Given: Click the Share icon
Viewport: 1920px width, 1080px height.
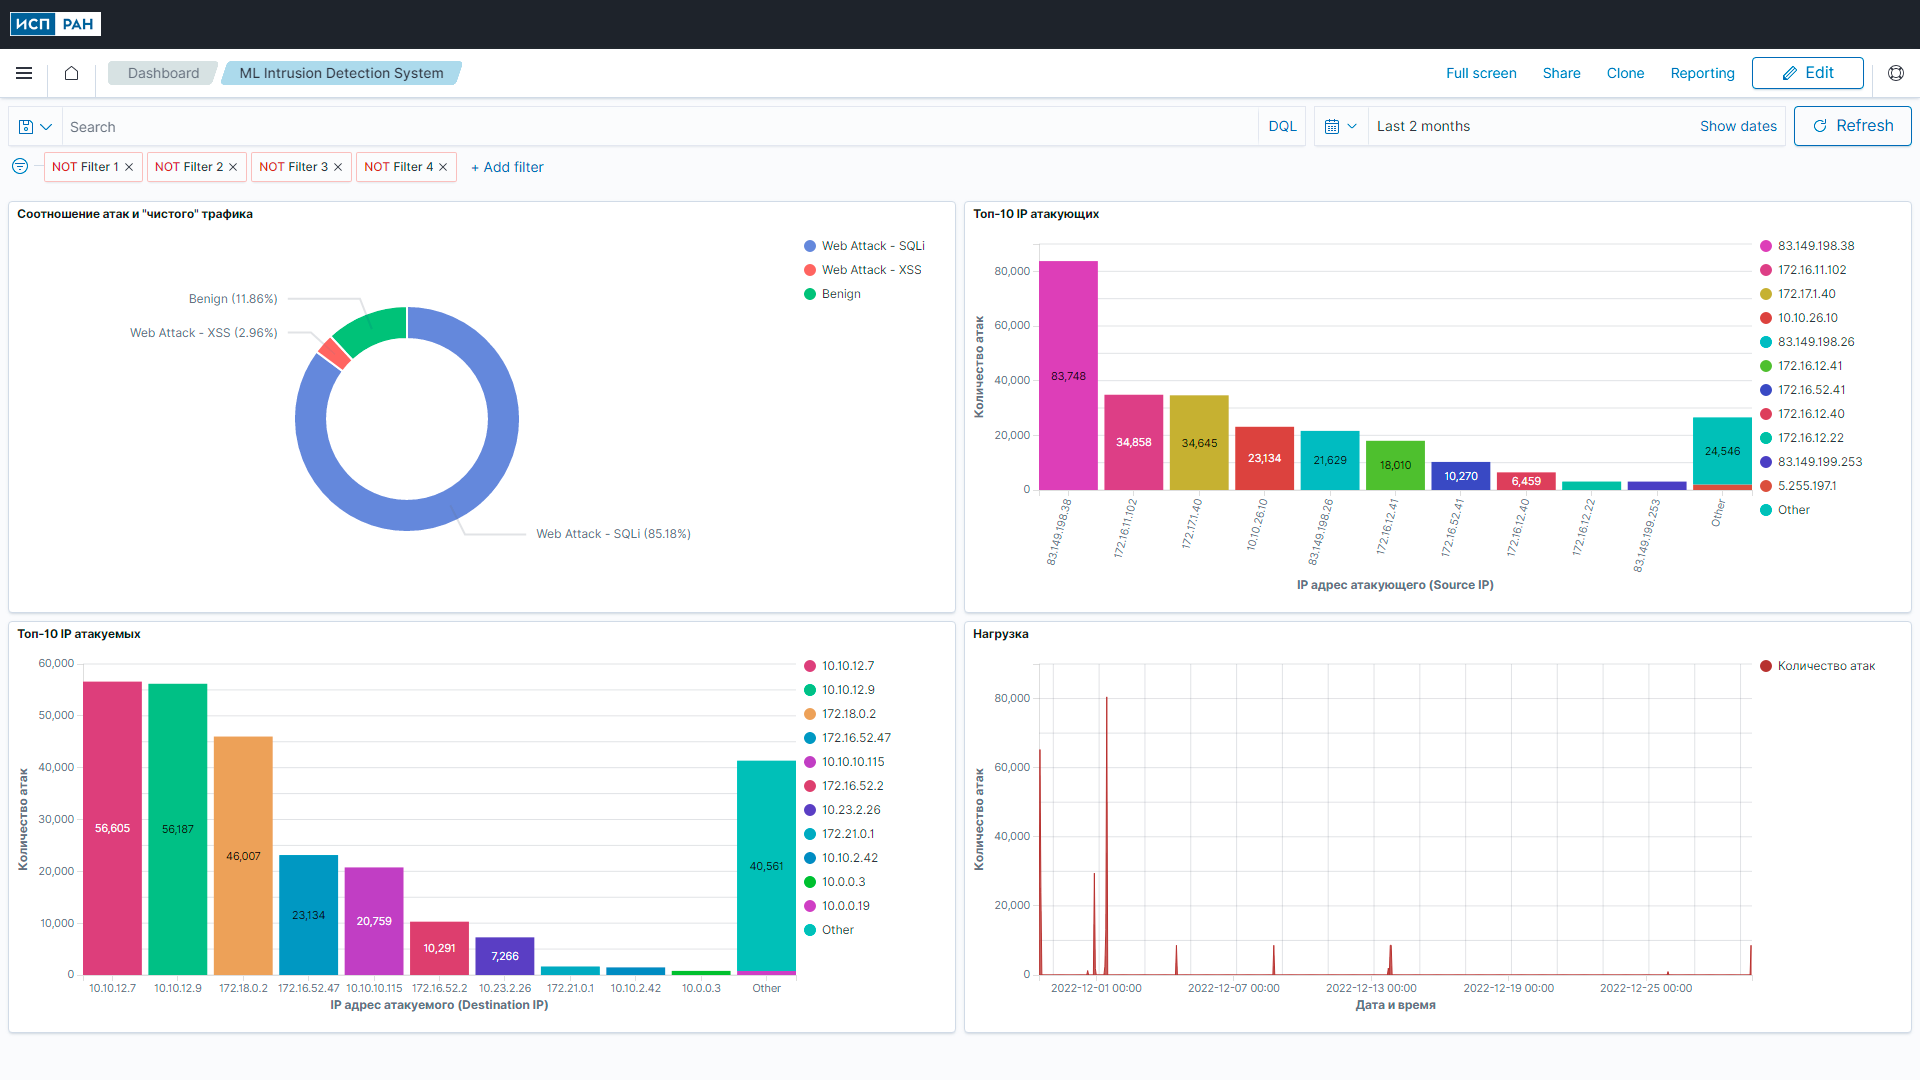Looking at the screenshot, I should [x=1563, y=73].
